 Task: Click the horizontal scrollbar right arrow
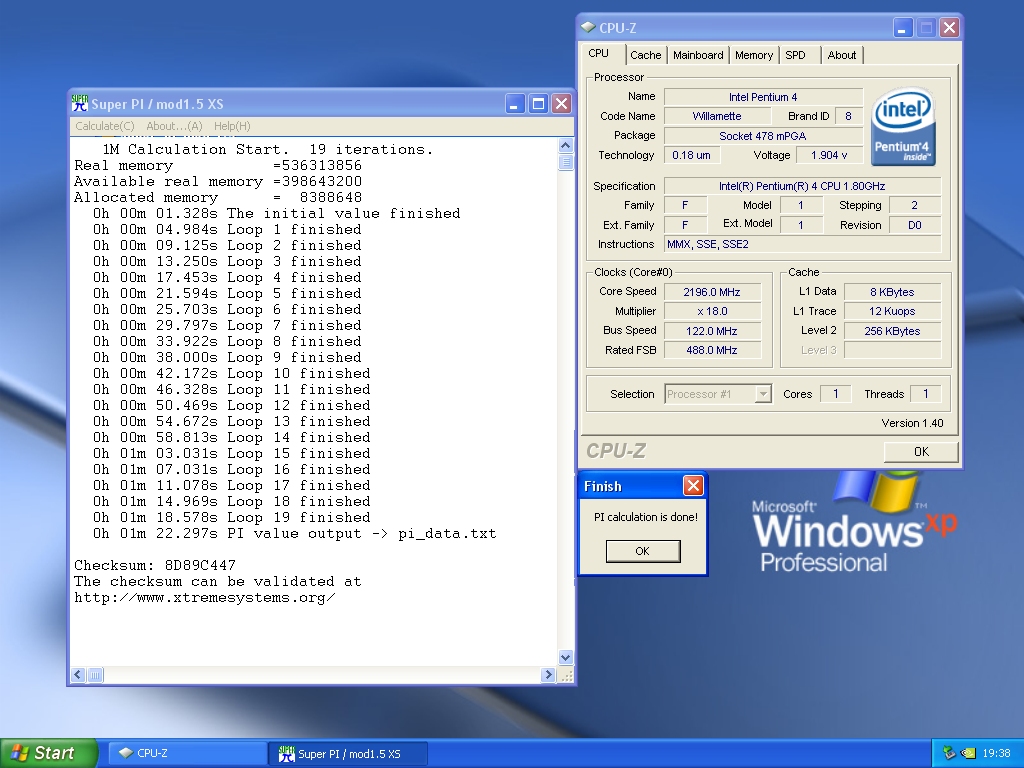[548, 675]
